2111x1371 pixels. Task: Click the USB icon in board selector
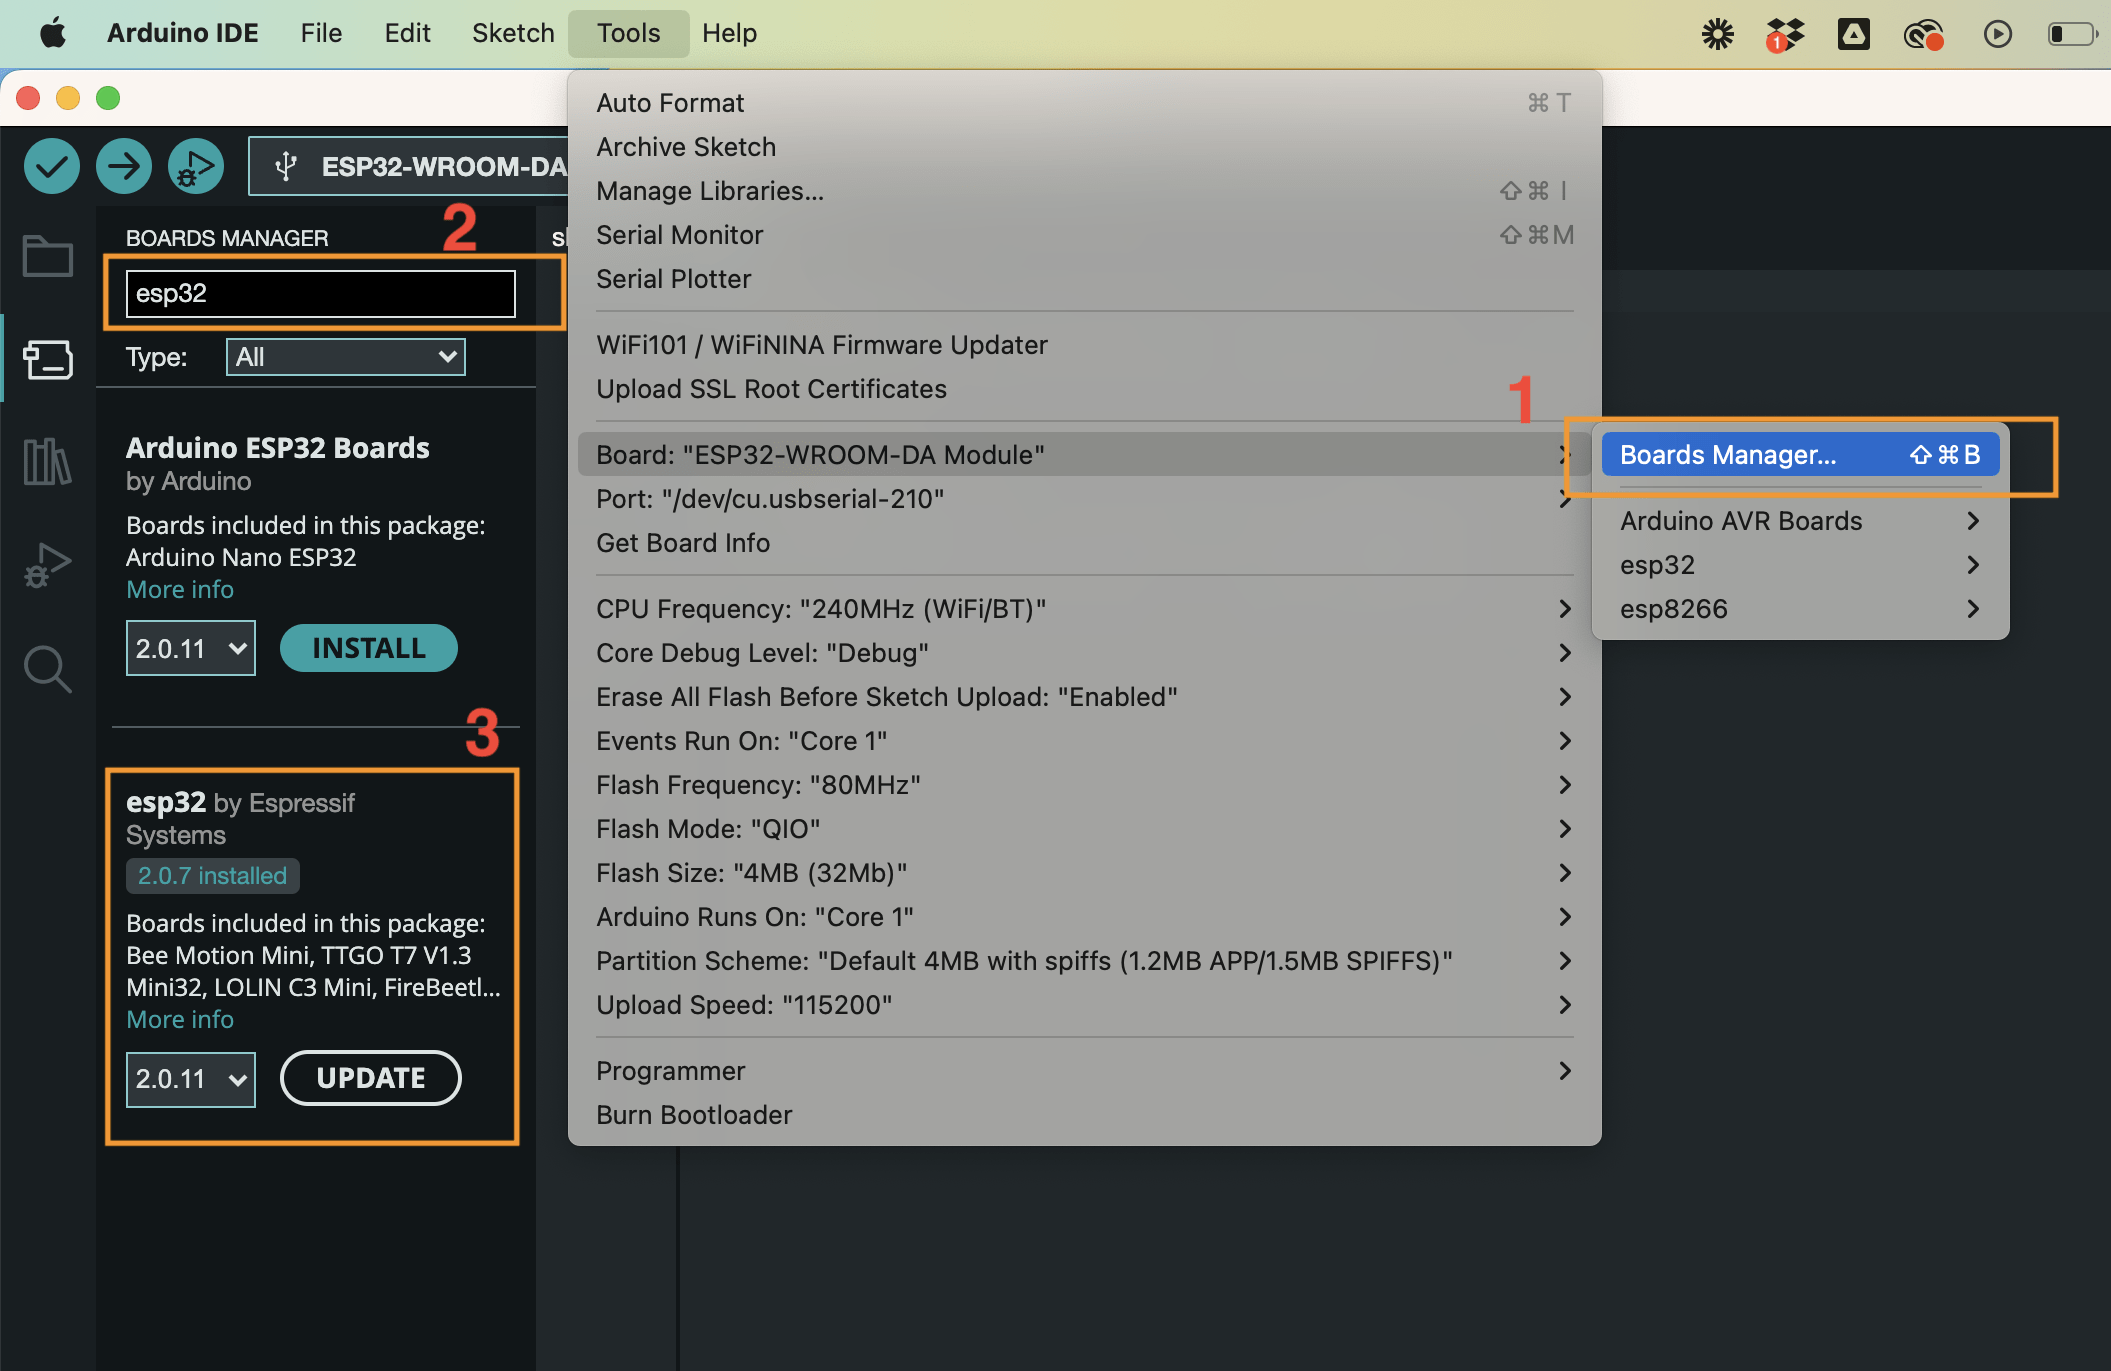[x=286, y=166]
